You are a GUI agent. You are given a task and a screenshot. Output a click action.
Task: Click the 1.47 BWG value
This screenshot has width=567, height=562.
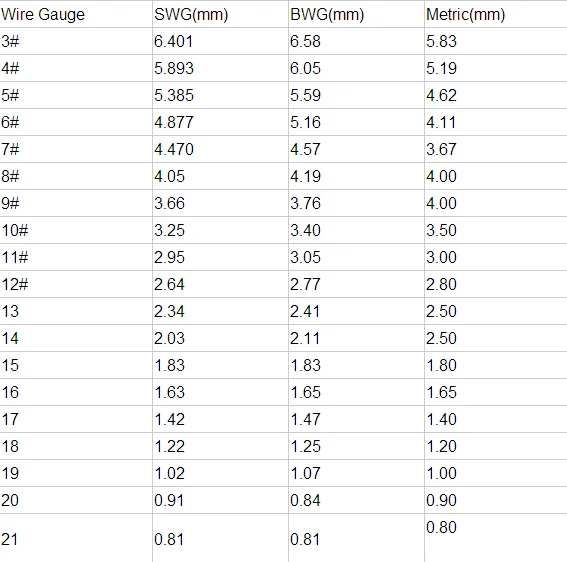click(x=305, y=420)
